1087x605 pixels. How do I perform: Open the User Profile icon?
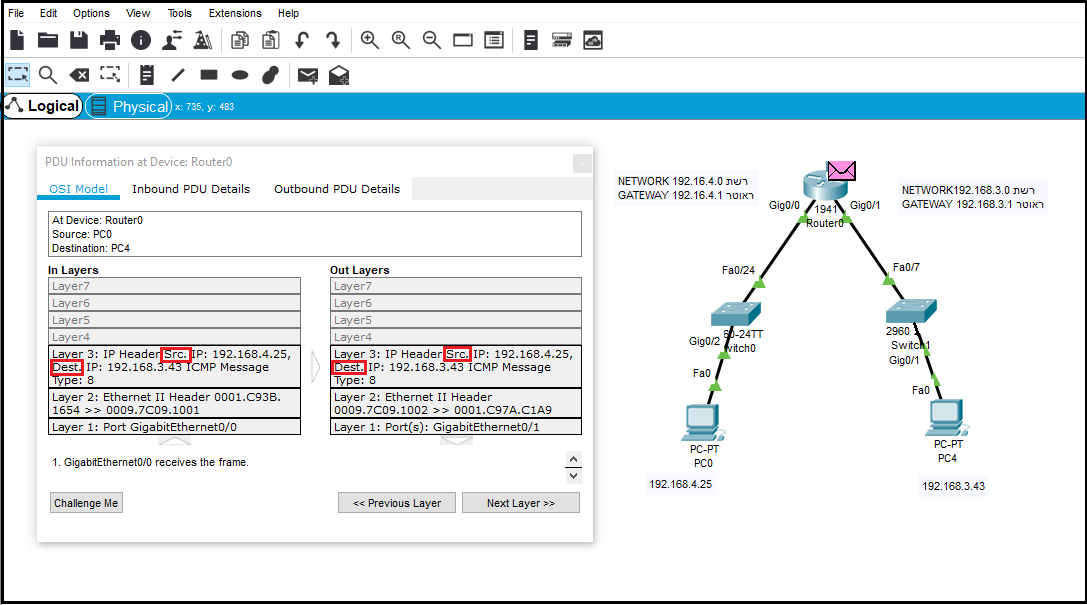172,40
